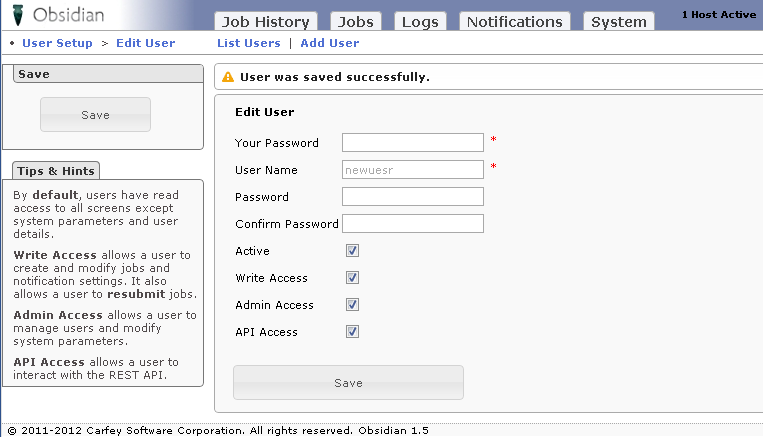The height and width of the screenshot is (437, 763).
Task: Click the Obsidian logo icon
Action: pyautogui.click(x=17, y=16)
